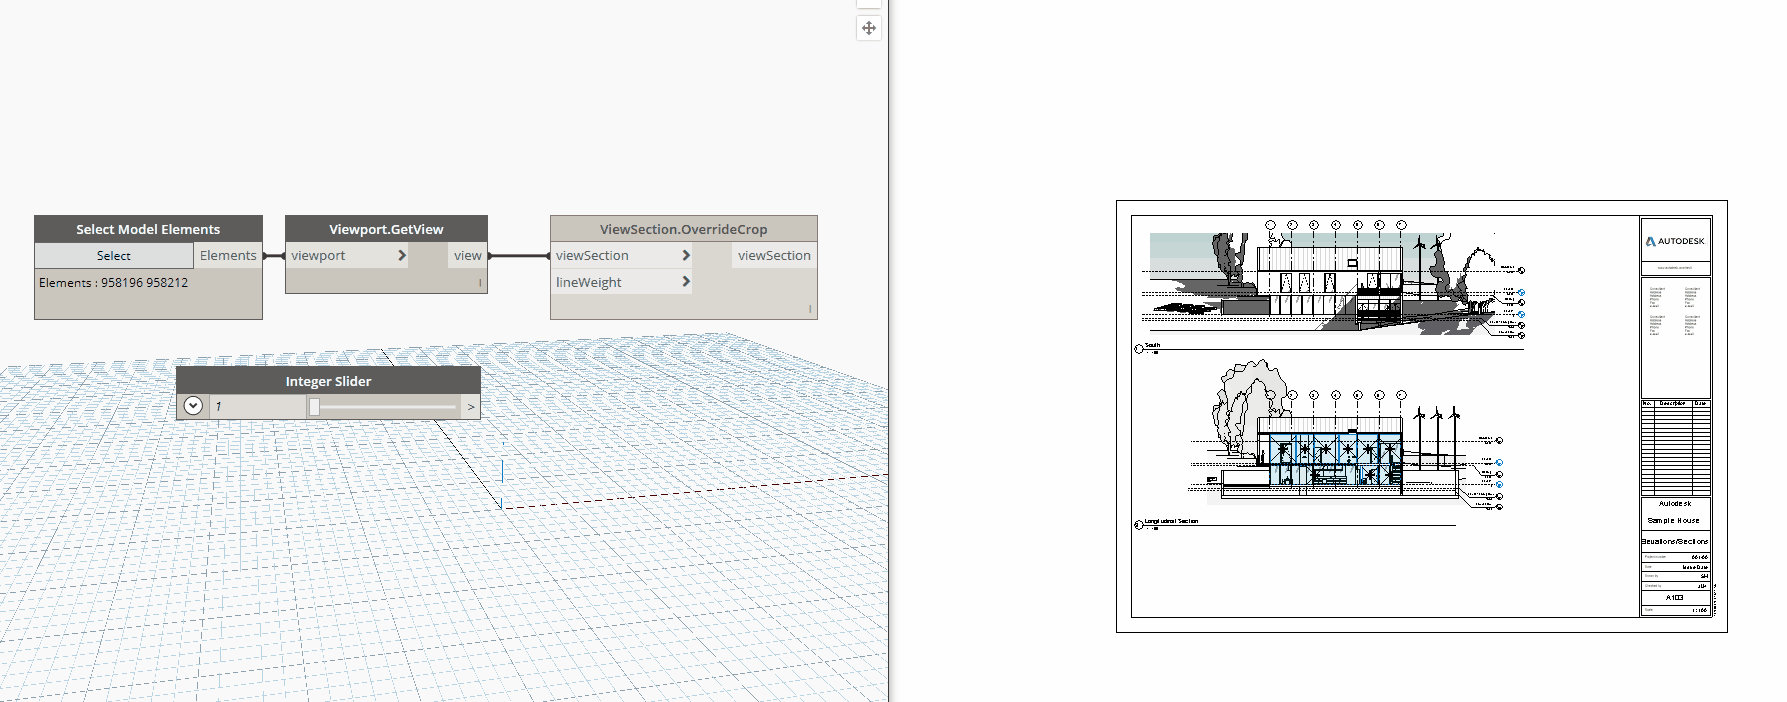
Task: Click the Integer Slider output port arrow
Action: coord(471,407)
